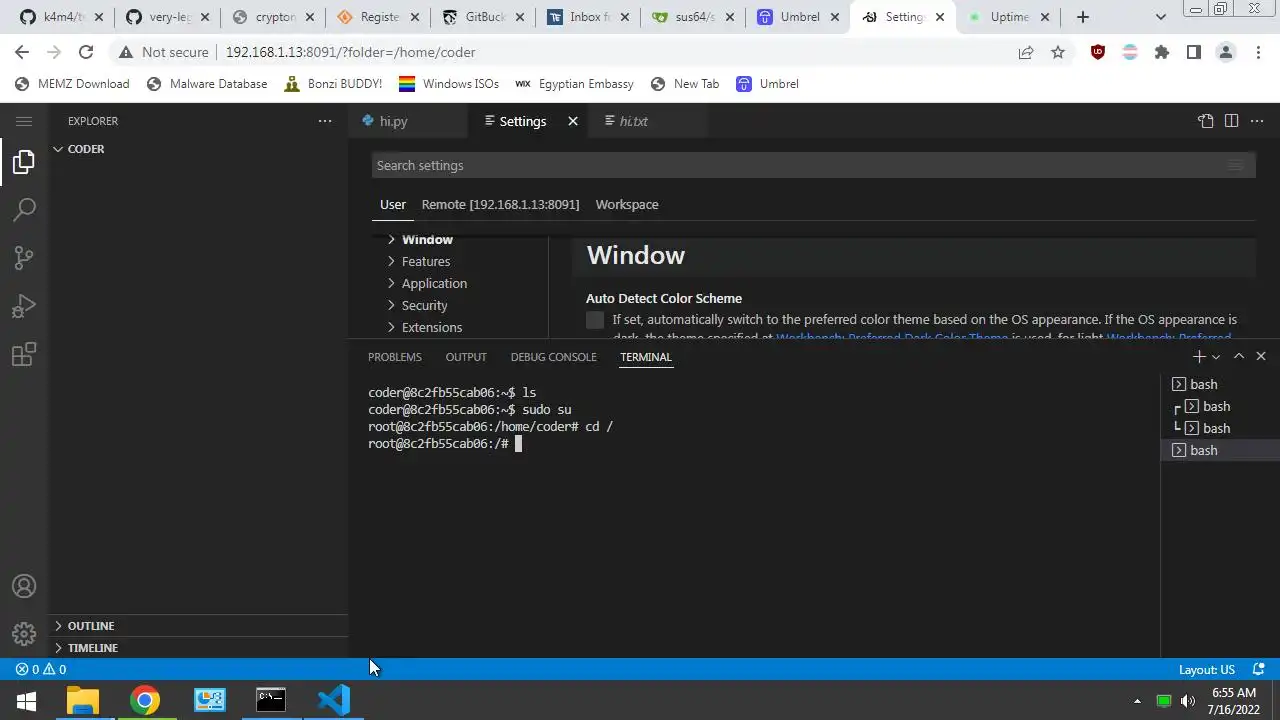Open Malware Database bookmark
Viewport: 1280px width, 720px height.
click(x=207, y=84)
